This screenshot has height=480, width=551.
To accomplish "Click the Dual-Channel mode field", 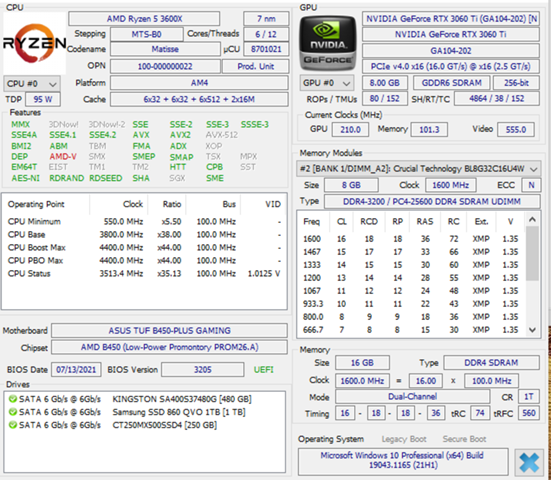I will pos(413,397).
